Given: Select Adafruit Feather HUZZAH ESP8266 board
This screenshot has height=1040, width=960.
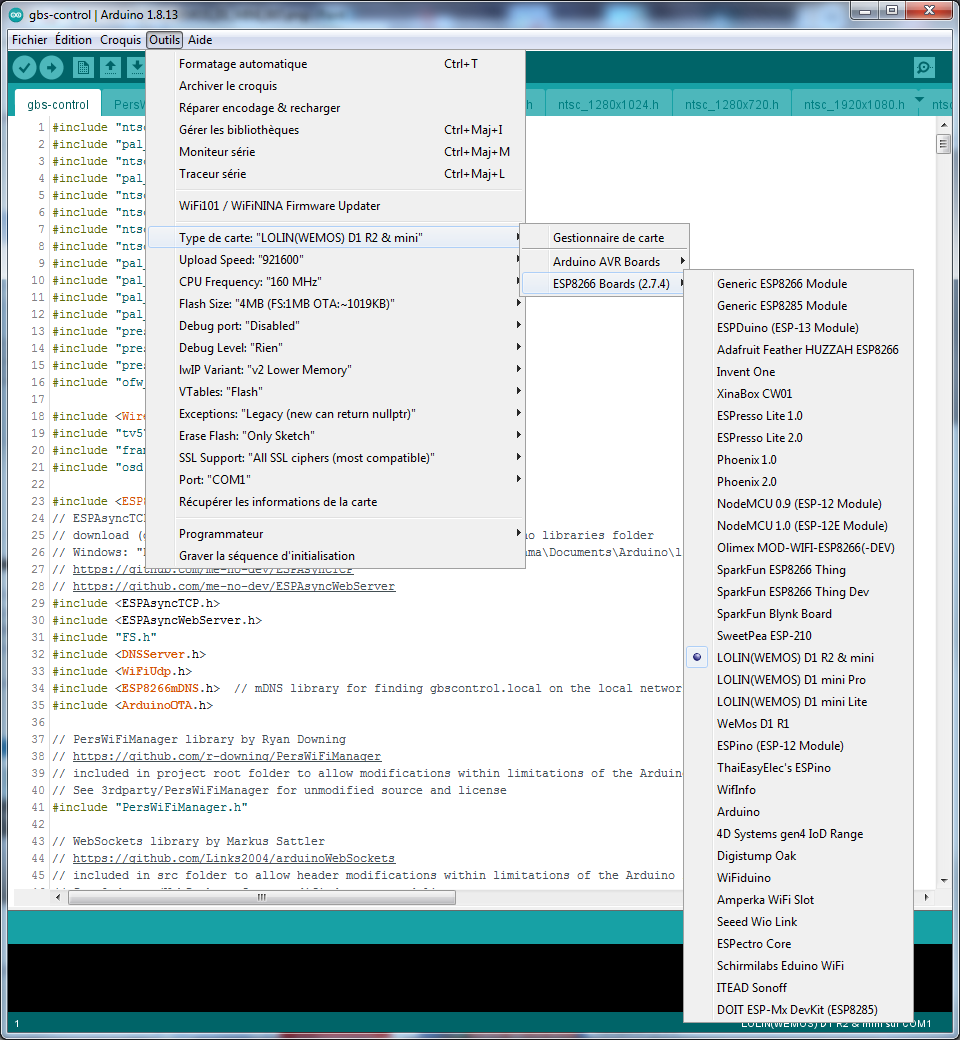Looking at the screenshot, I should tap(799, 350).
